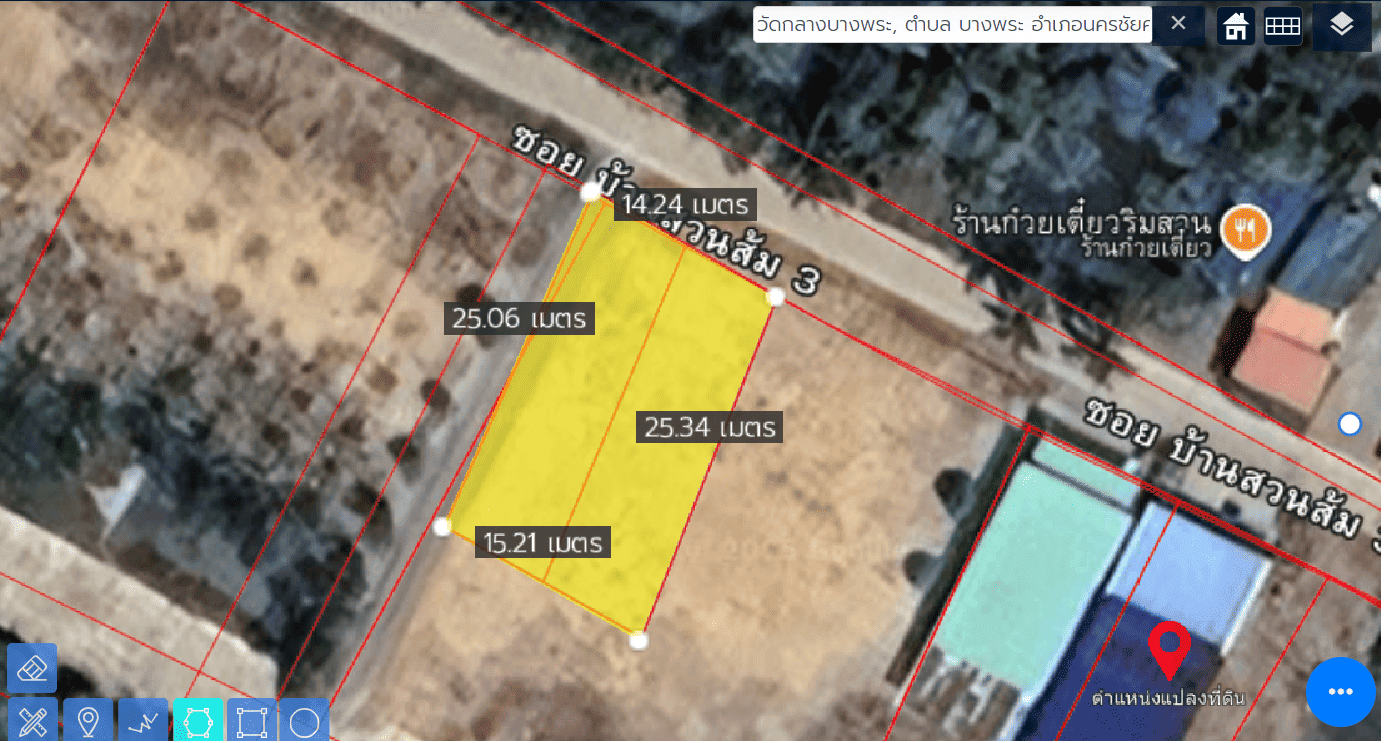Click the red land parcel position marker
The width and height of the screenshot is (1384, 743).
pyautogui.click(x=1168, y=648)
